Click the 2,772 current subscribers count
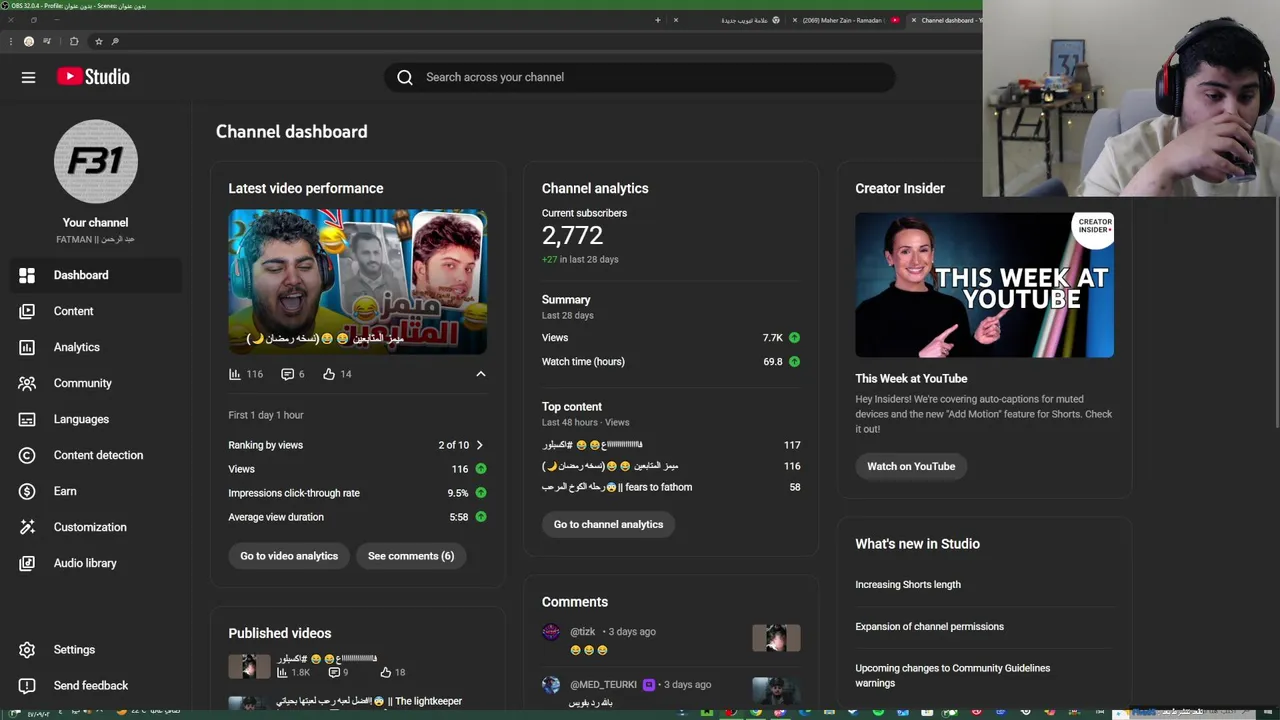This screenshot has width=1280, height=720. click(572, 236)
